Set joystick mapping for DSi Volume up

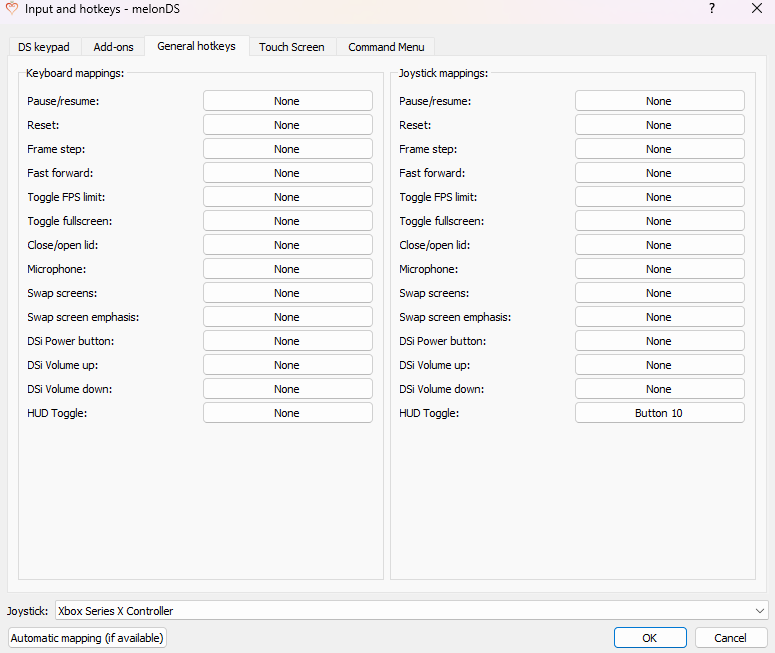[x=659, y=365]
